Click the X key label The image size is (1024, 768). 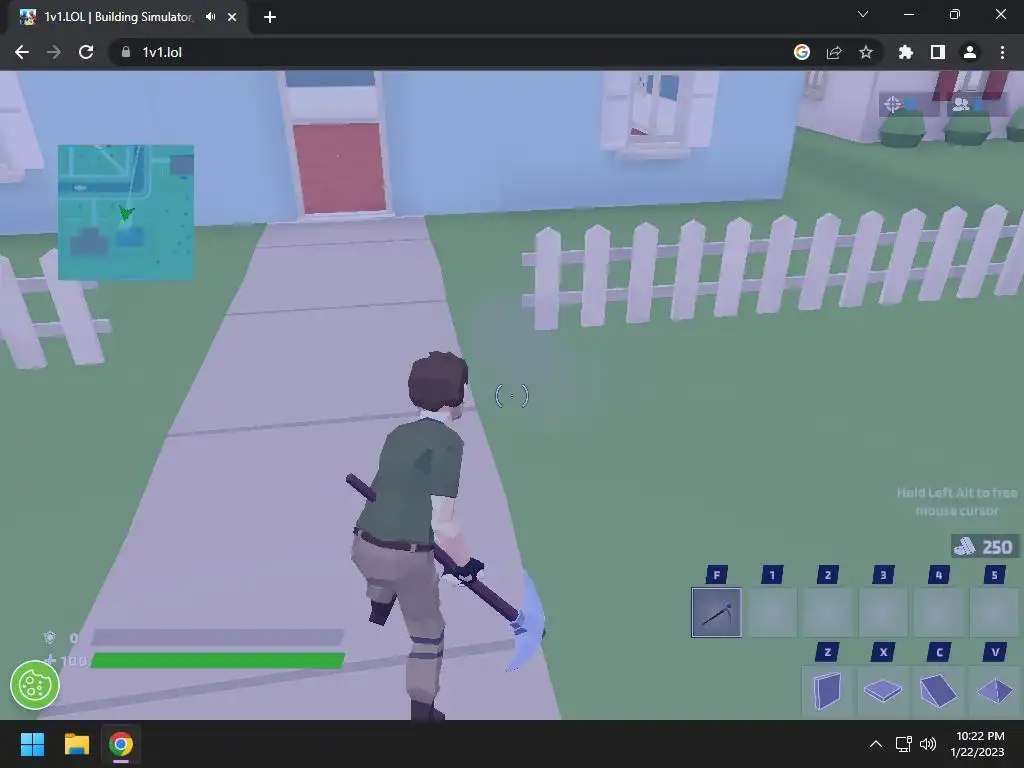883,652
